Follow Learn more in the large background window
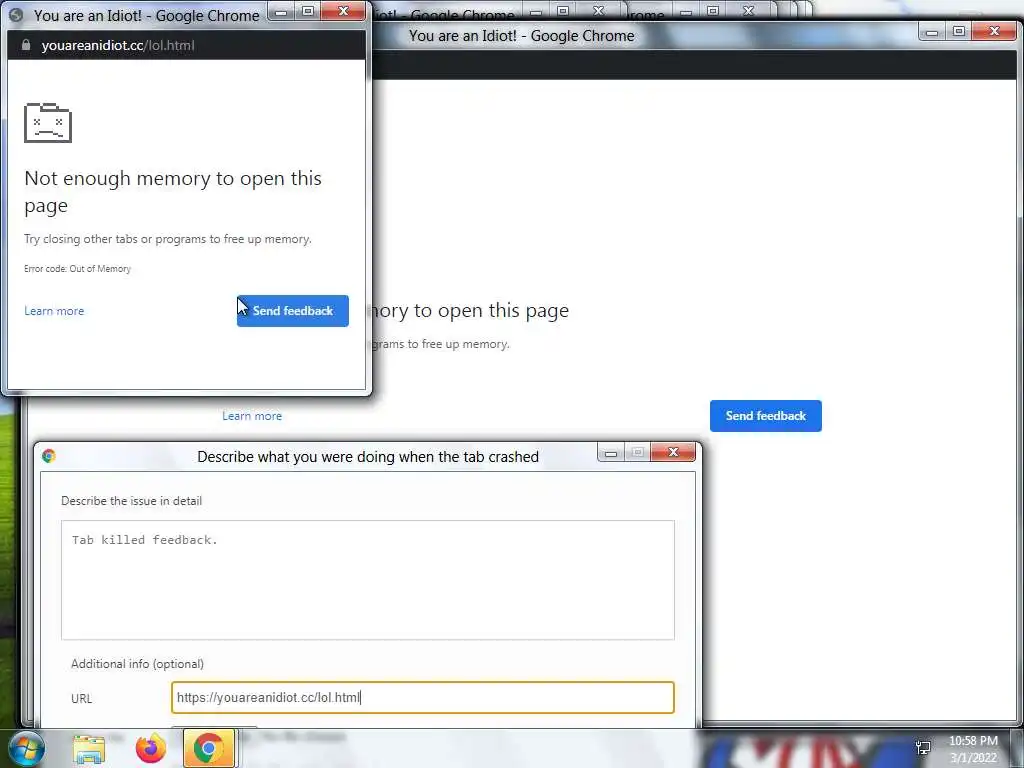 click(x=252, y=416)
